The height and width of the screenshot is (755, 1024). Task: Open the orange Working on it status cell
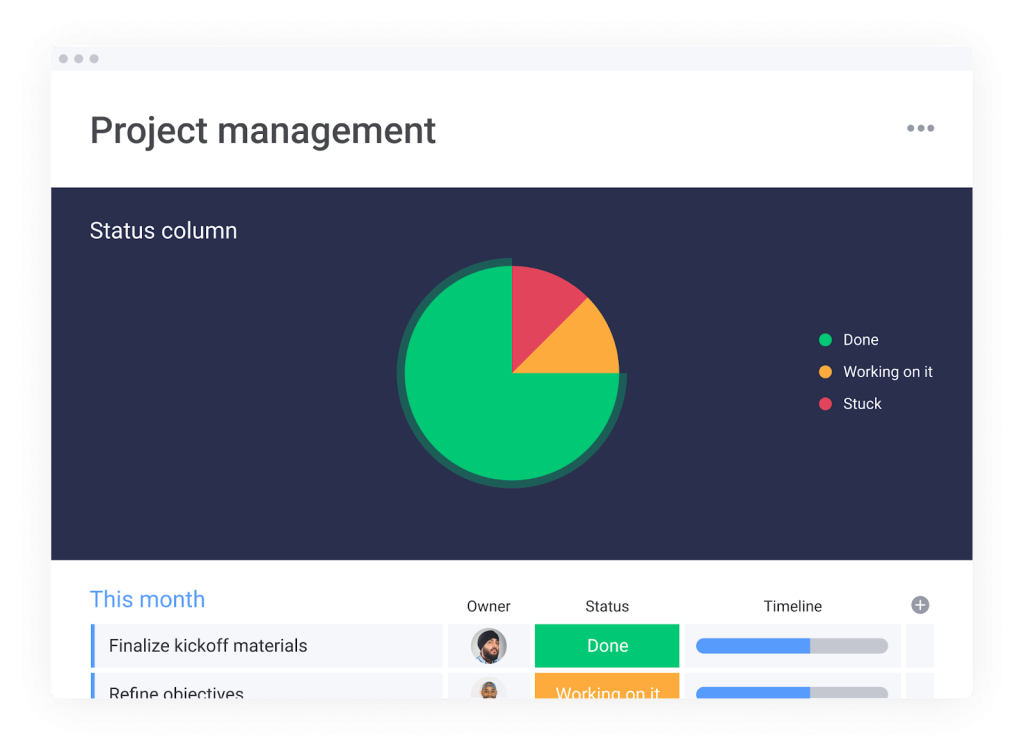[x=607, y=688]
